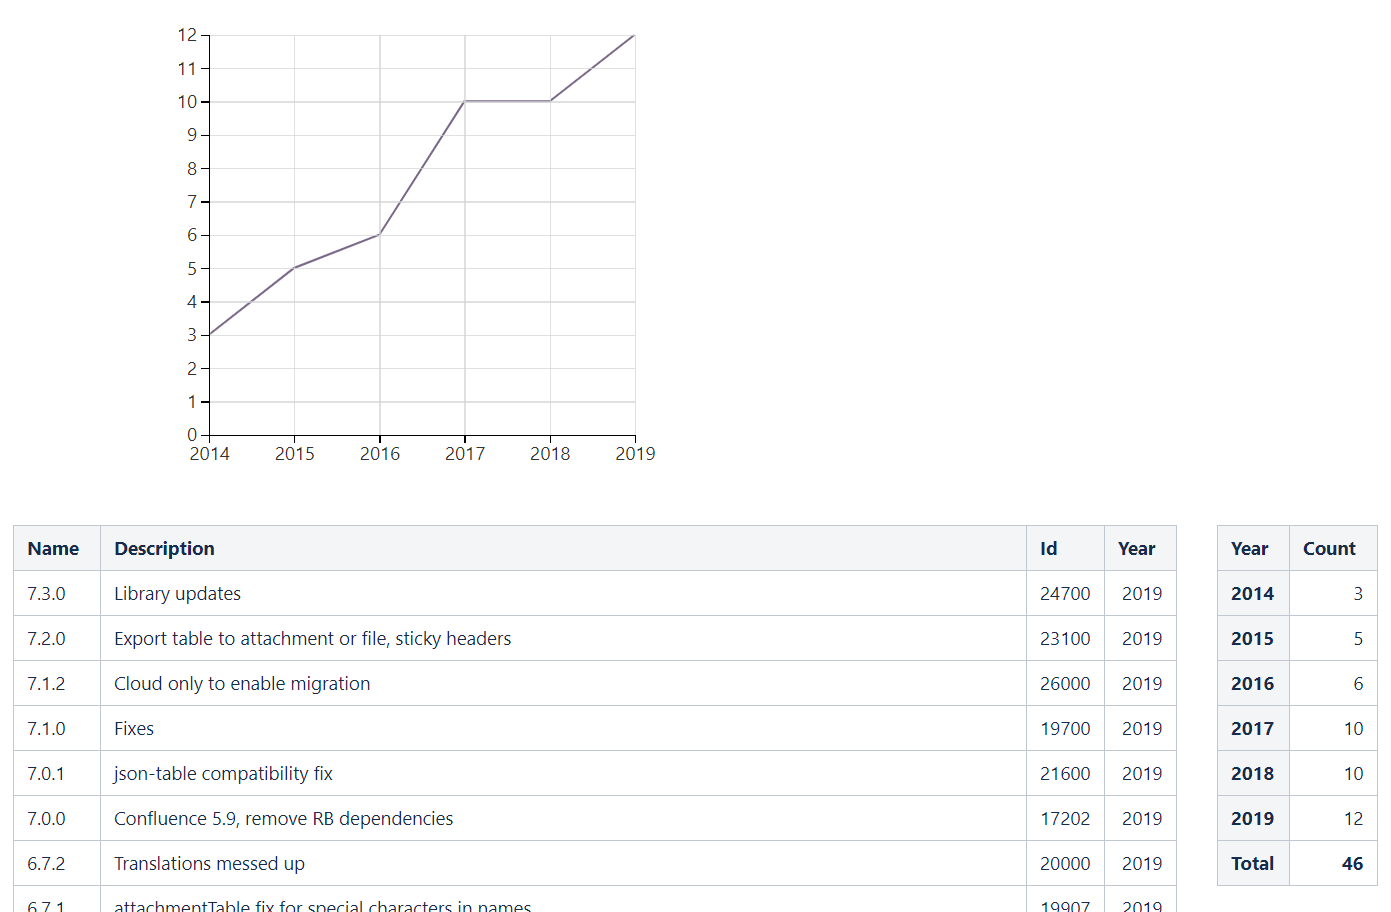Image resolution: width=1391 pixels, height=912 pixels.
Task: Click the 2017 data point on line chart
Action: (465, 101)
